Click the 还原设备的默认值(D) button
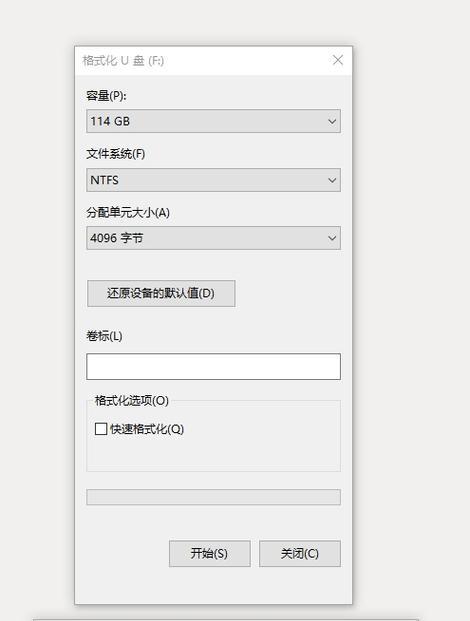Viewport: 470px width, 621px height. pyautogui.click(x=161, y=293)
